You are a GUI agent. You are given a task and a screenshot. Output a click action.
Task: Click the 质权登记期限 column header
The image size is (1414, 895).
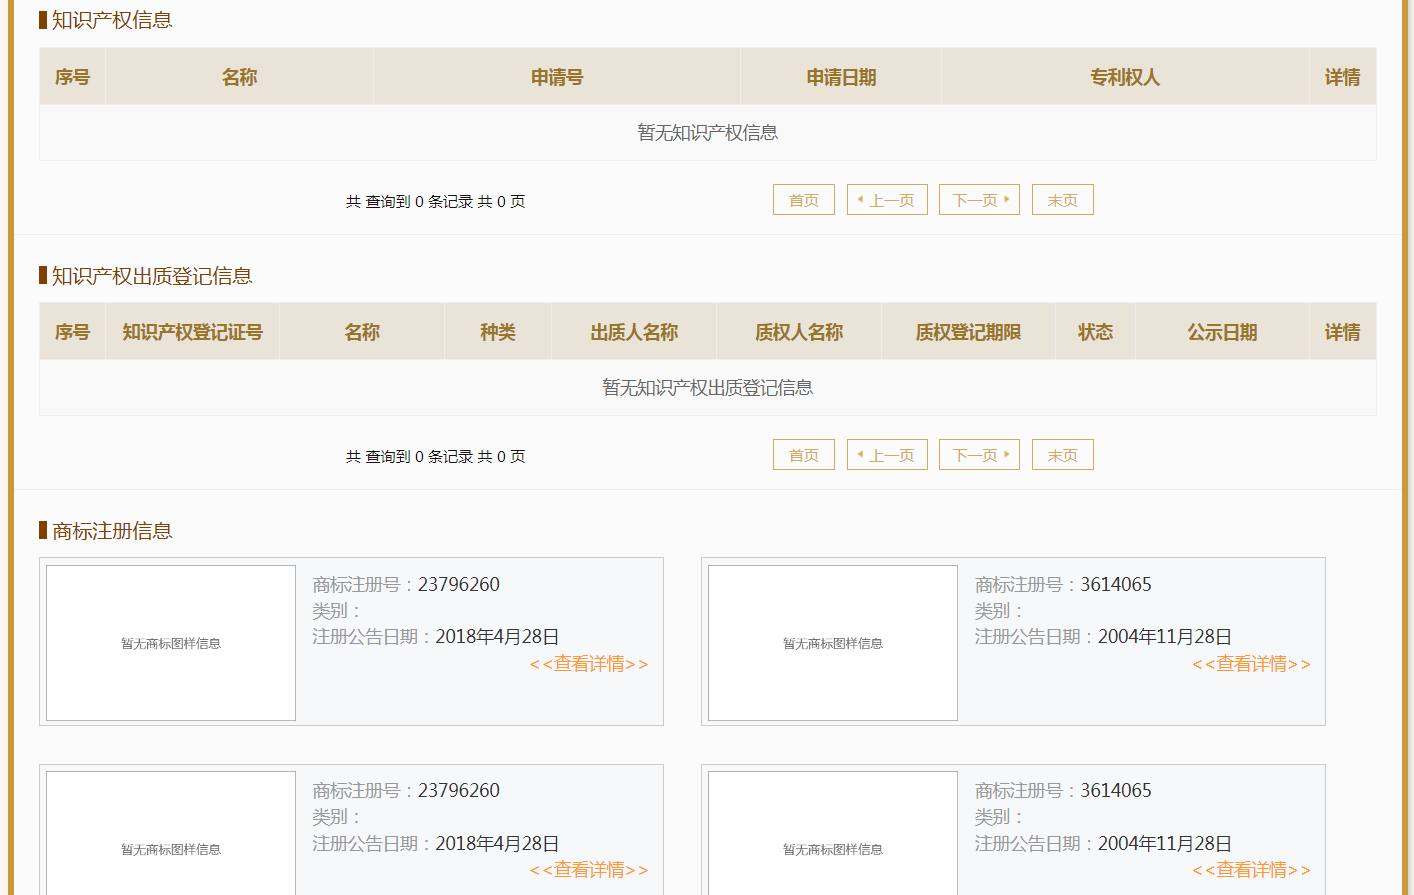pyautogui.click(x=968, y=332)
